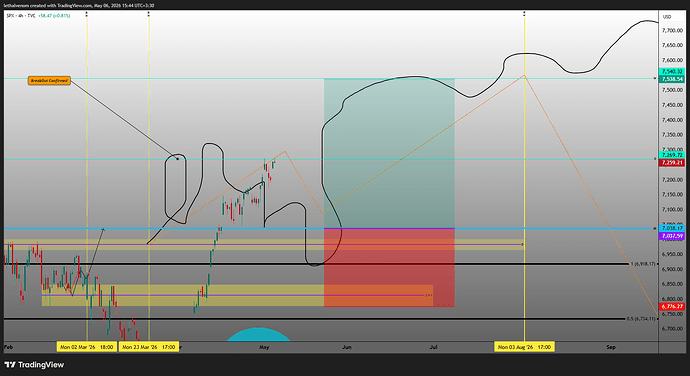
Task: Click the Feb month label on time axis
Action: coord(8,347)
